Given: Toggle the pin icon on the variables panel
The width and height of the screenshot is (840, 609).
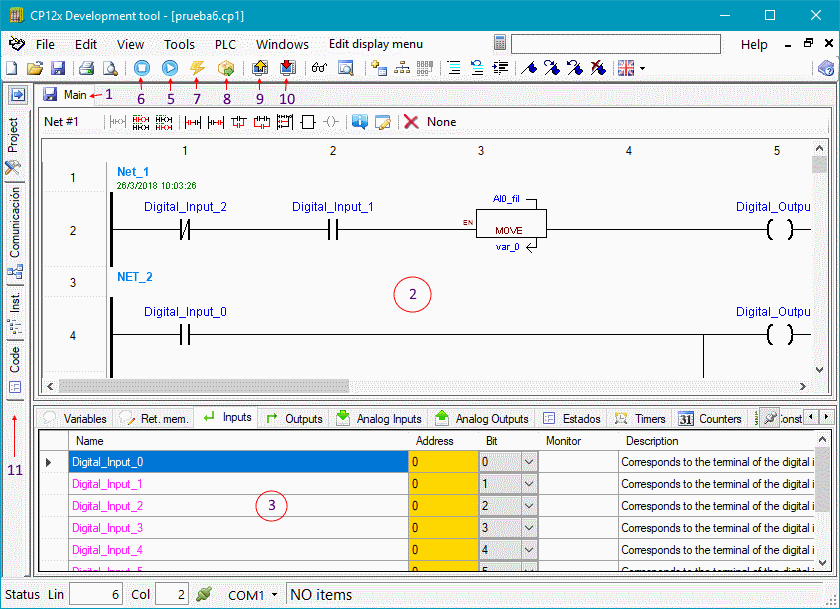Looking at the screenshot, I should click(x=770, y=418).
